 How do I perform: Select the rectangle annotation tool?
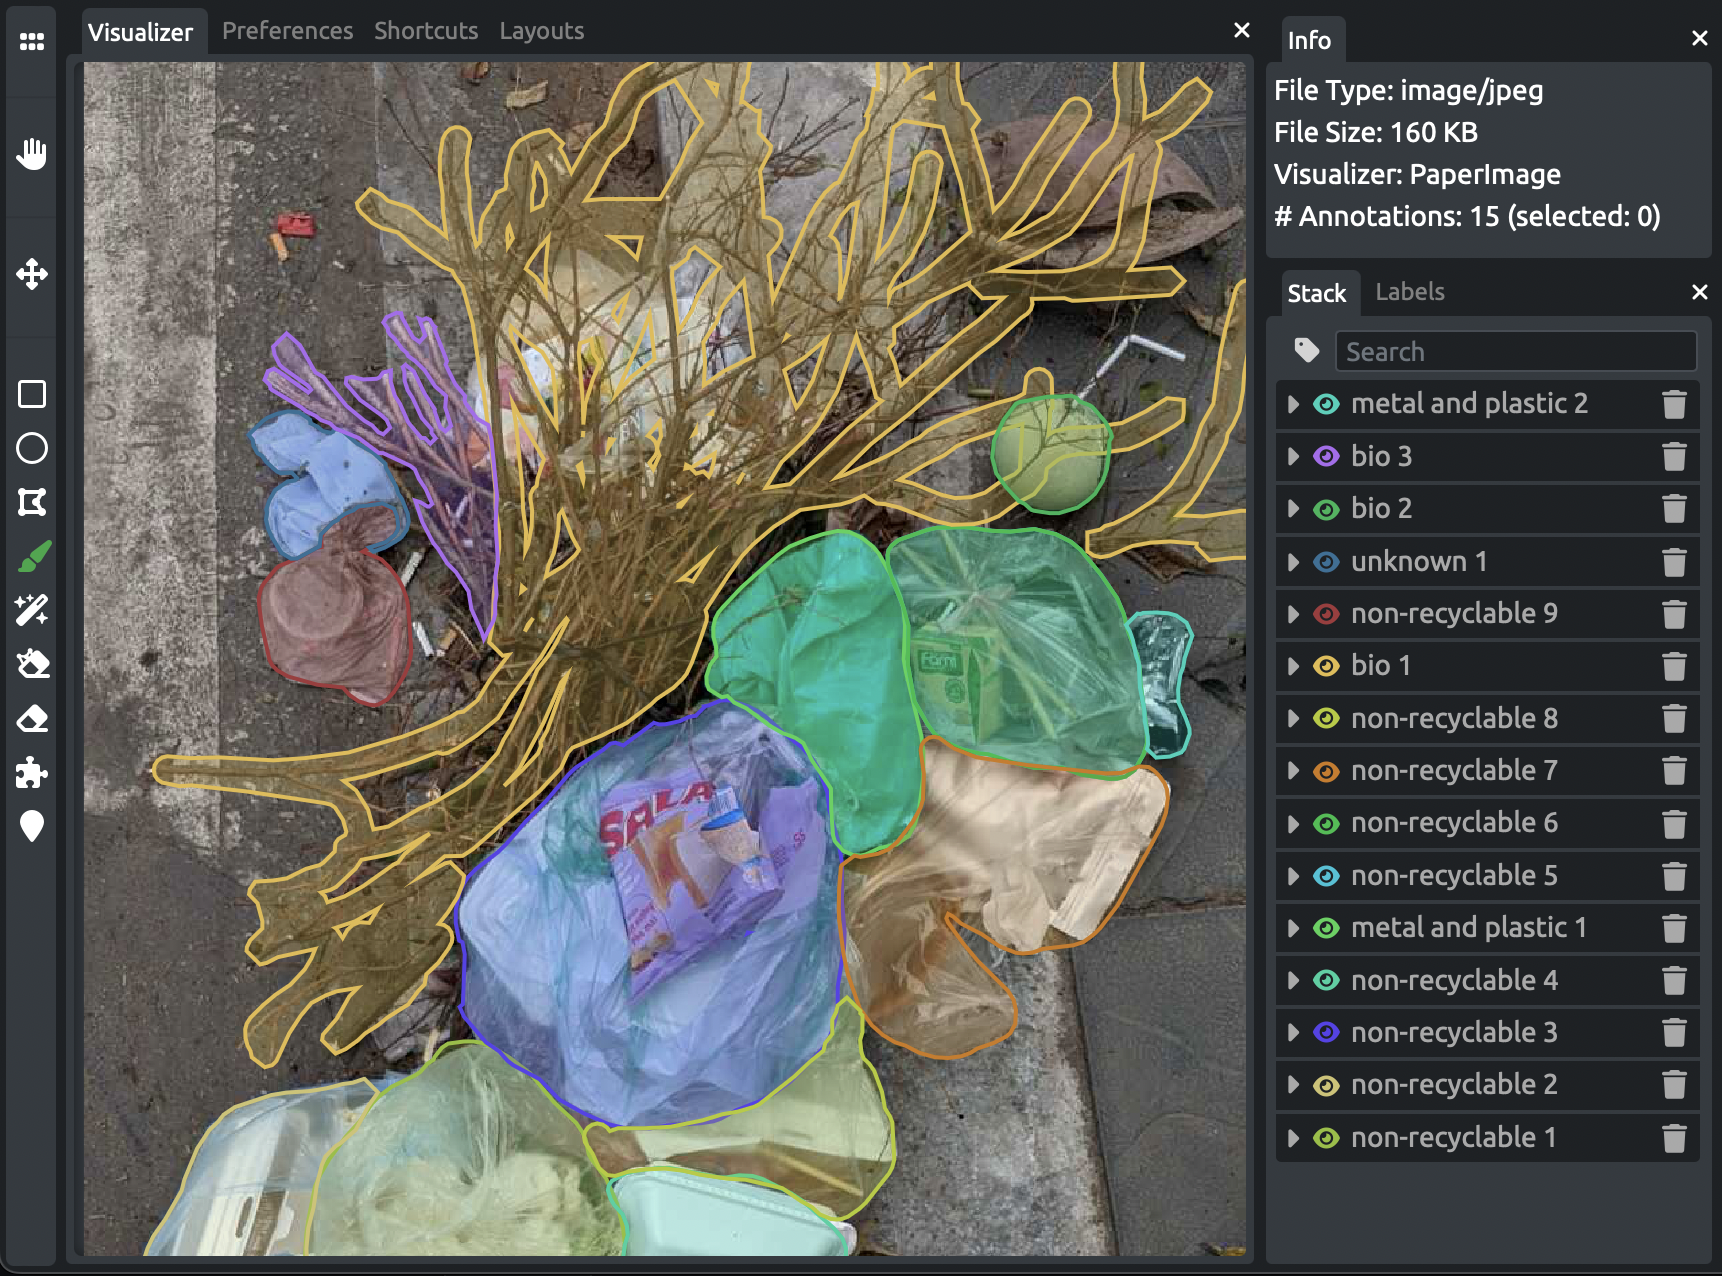[x=32, y=394]
